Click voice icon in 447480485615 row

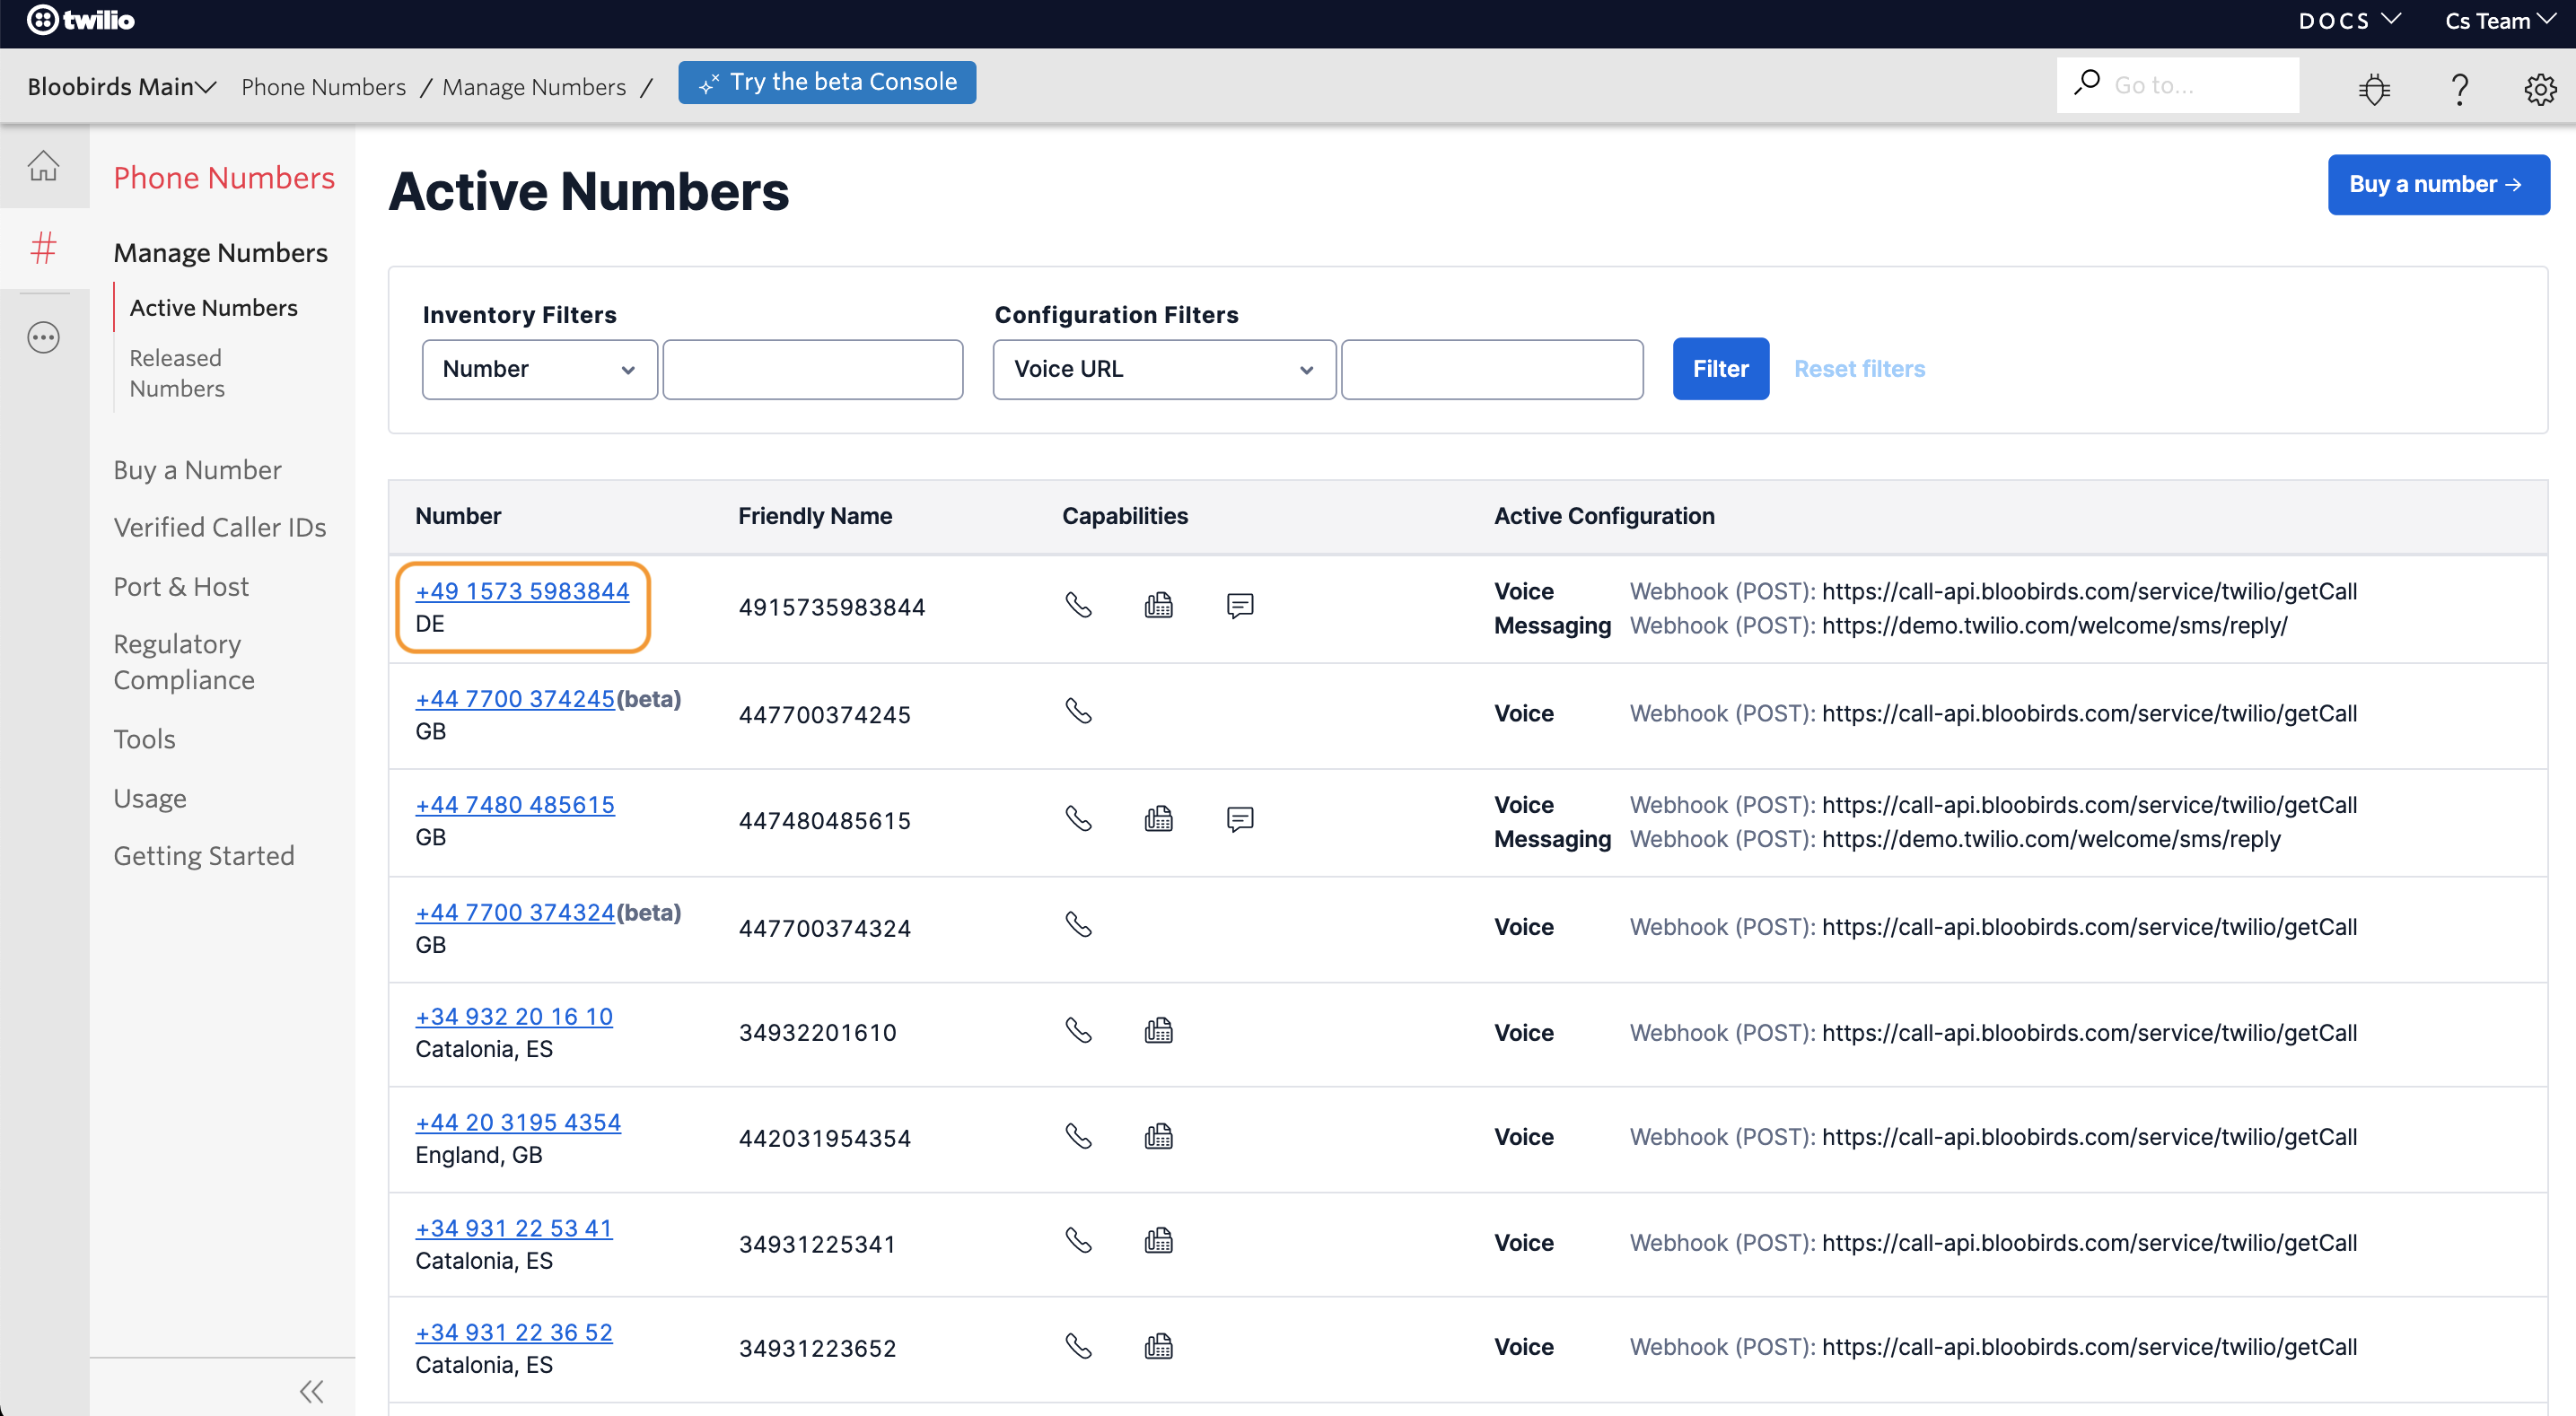[1078, 819]
